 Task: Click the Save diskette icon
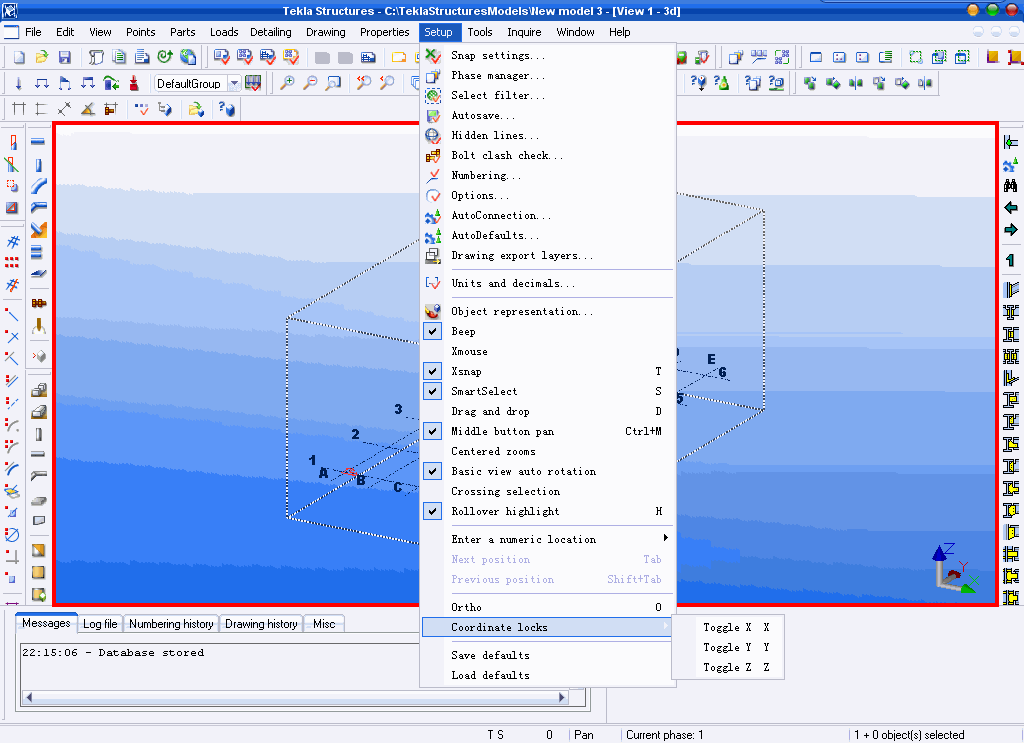click(65, 57)
